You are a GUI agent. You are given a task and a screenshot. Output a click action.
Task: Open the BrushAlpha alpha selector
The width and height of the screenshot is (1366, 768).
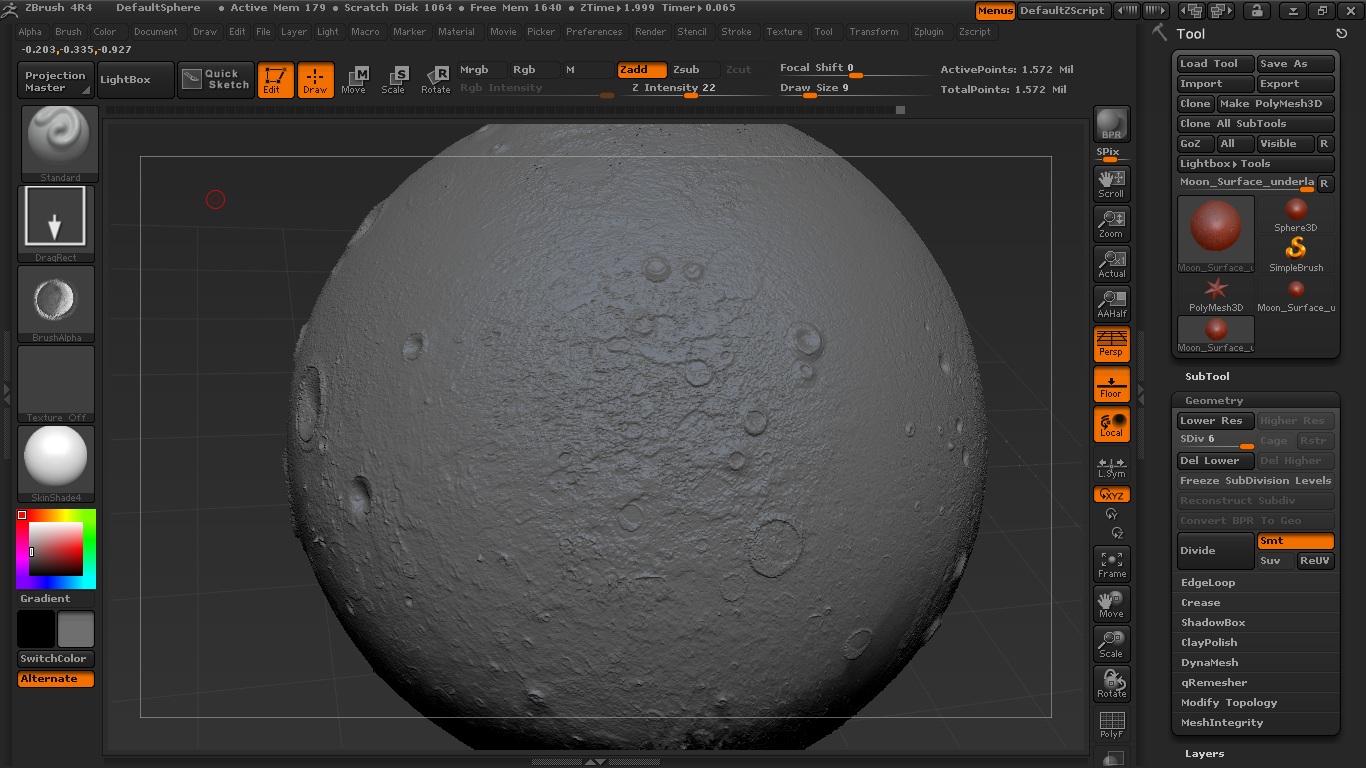tap(57, 304)
